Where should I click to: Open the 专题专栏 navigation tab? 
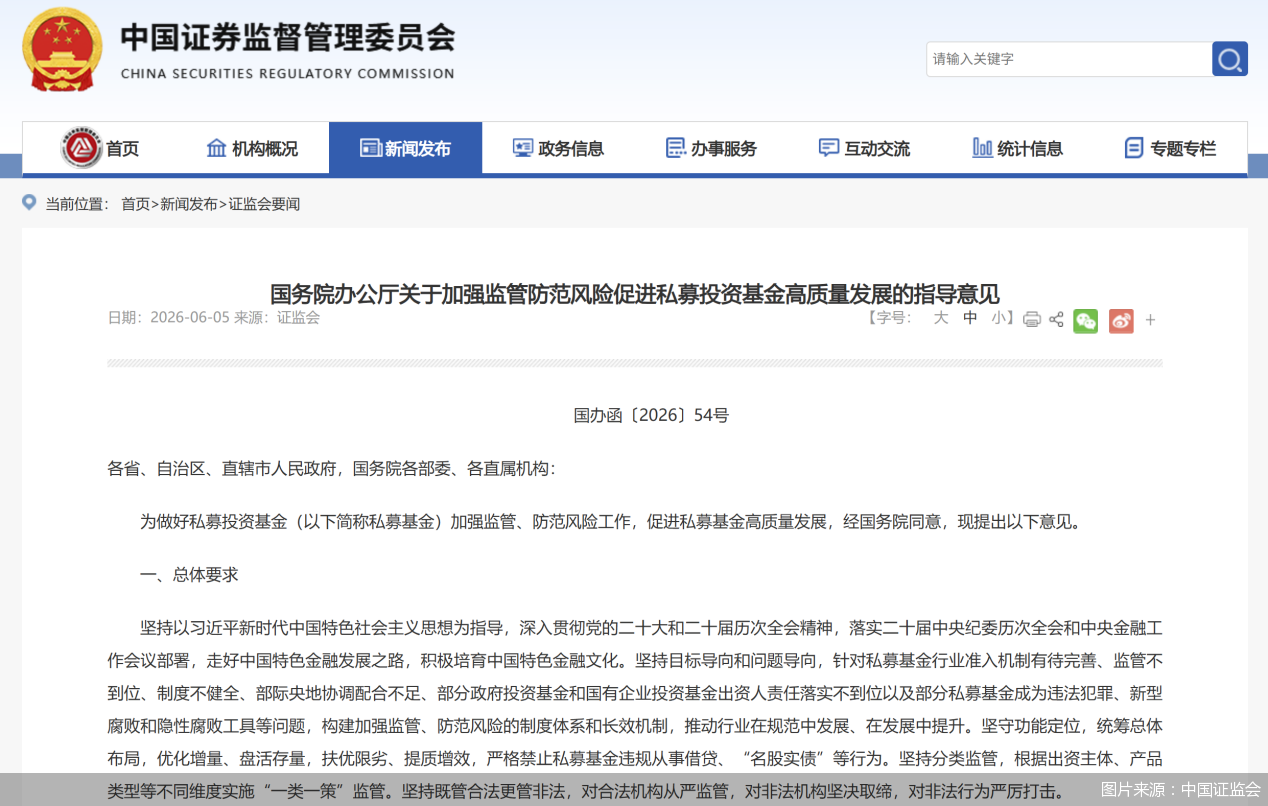tap(1170, 148)
